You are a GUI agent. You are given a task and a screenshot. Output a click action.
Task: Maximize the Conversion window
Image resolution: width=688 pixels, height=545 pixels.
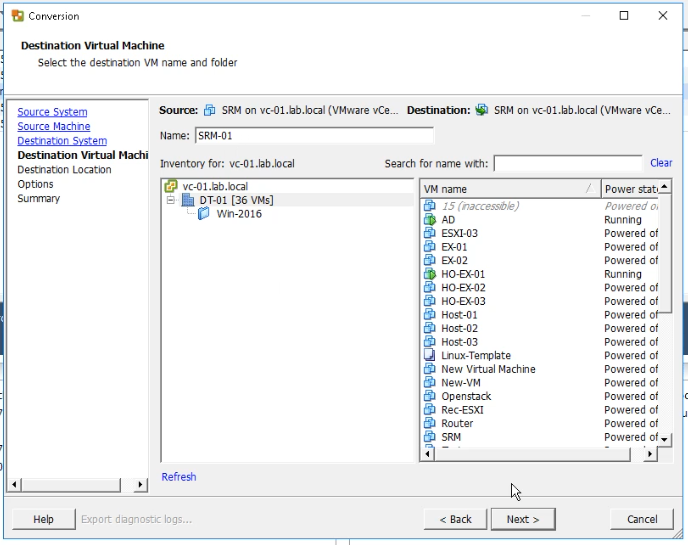point(624,16)
